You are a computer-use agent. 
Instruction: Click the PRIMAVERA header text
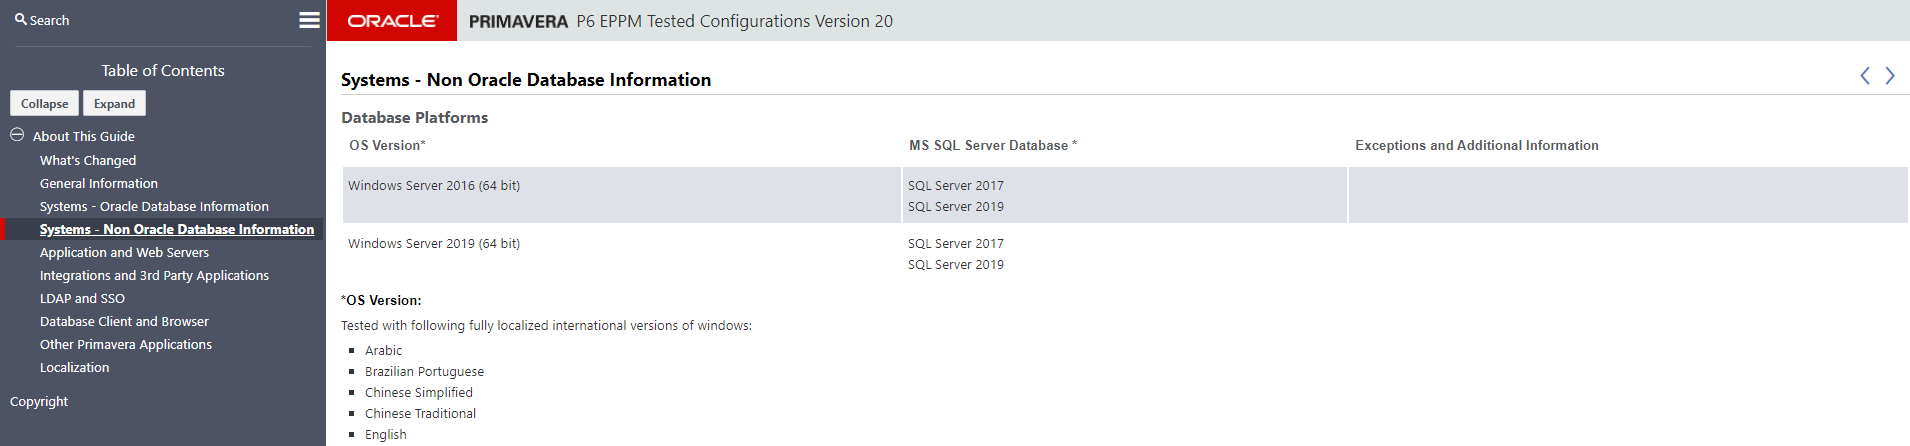[518, 21]
